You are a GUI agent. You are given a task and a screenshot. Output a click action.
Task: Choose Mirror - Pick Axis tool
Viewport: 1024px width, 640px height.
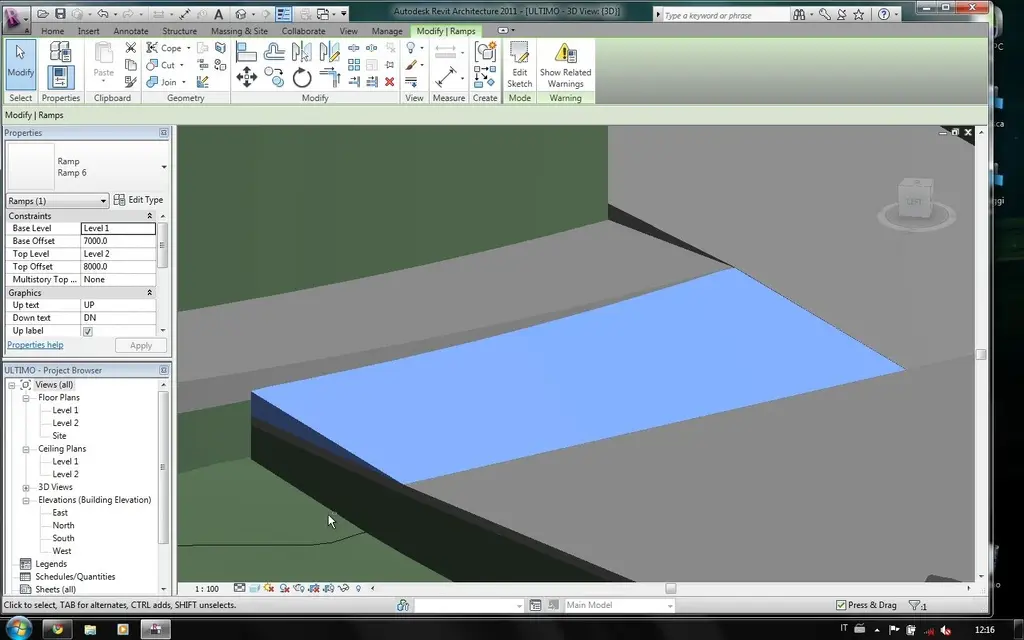[302, 52]
